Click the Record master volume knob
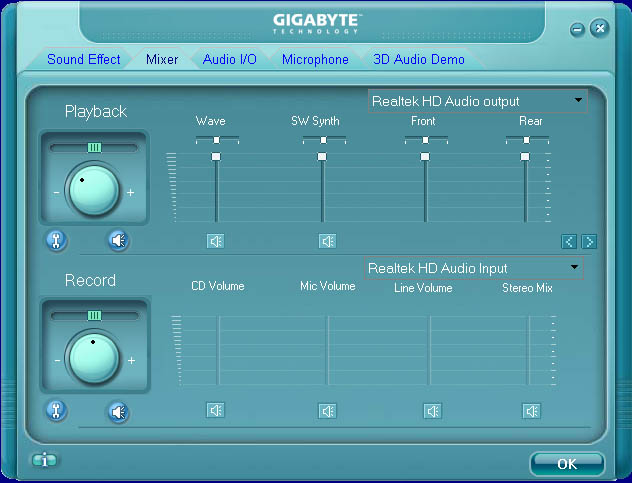The image size is (632, 483). 94,357
